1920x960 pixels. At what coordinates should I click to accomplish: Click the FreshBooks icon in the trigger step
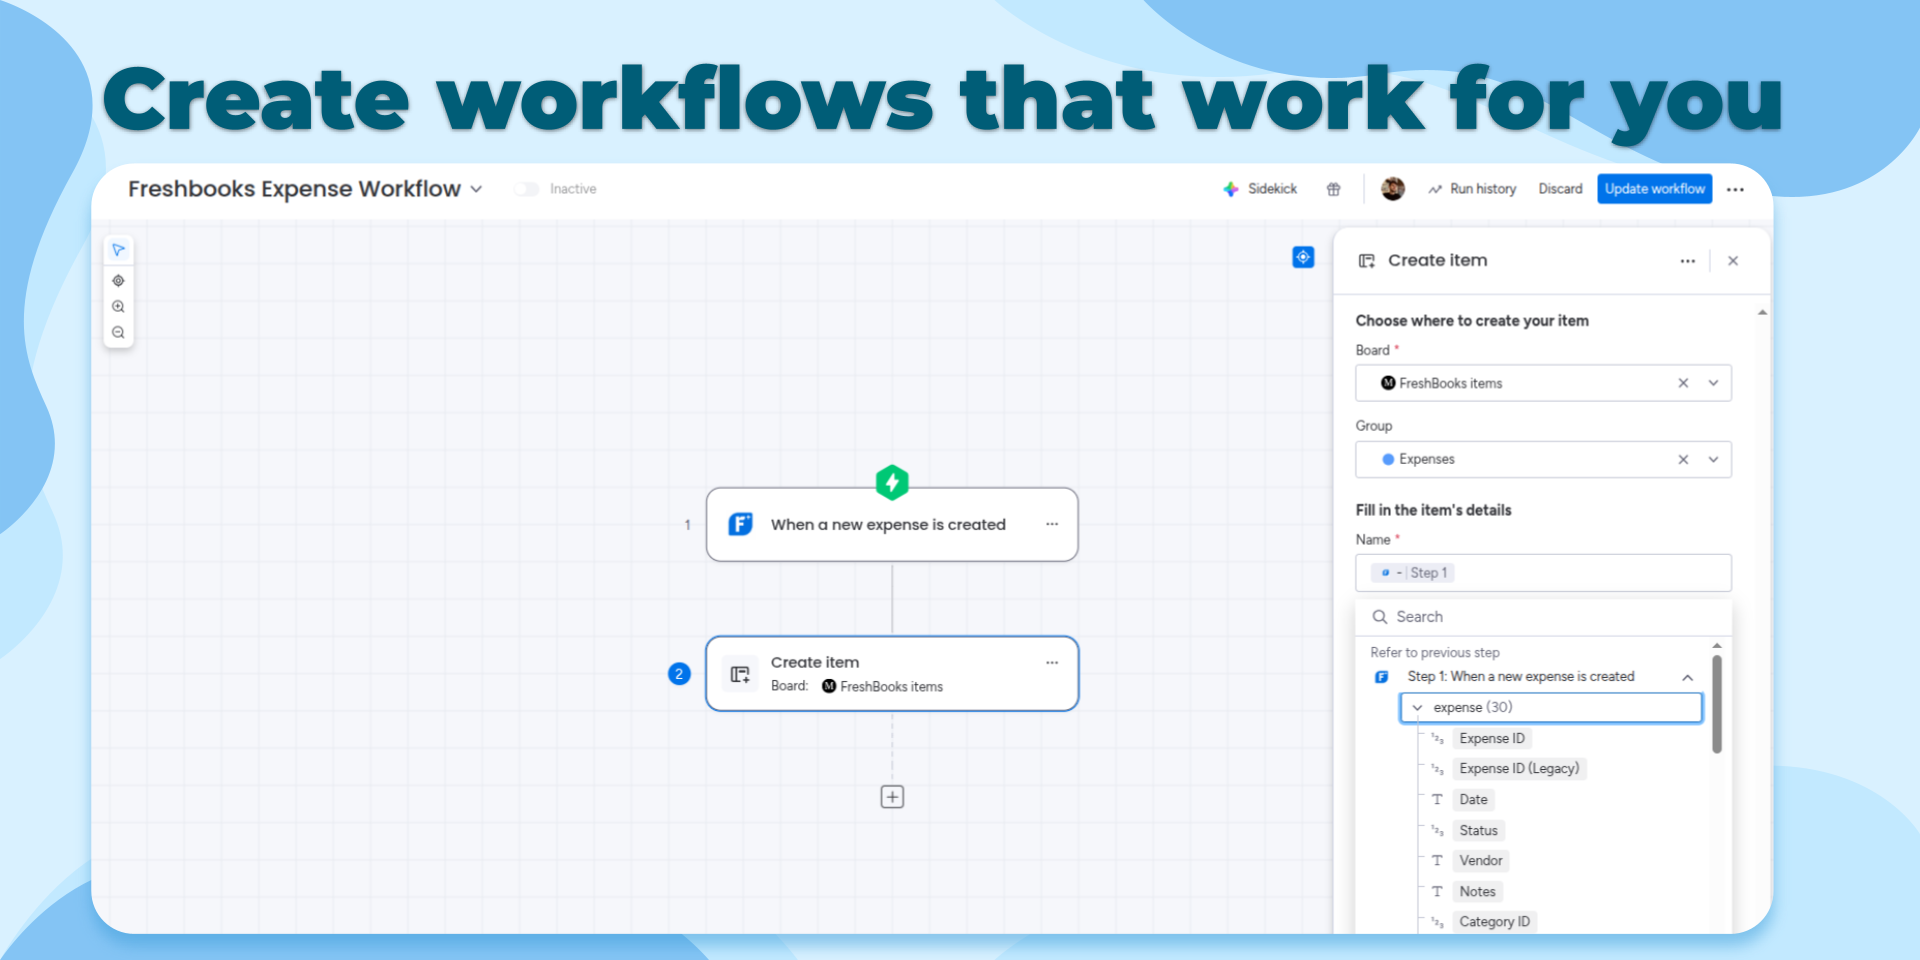[x=740, y=524]
